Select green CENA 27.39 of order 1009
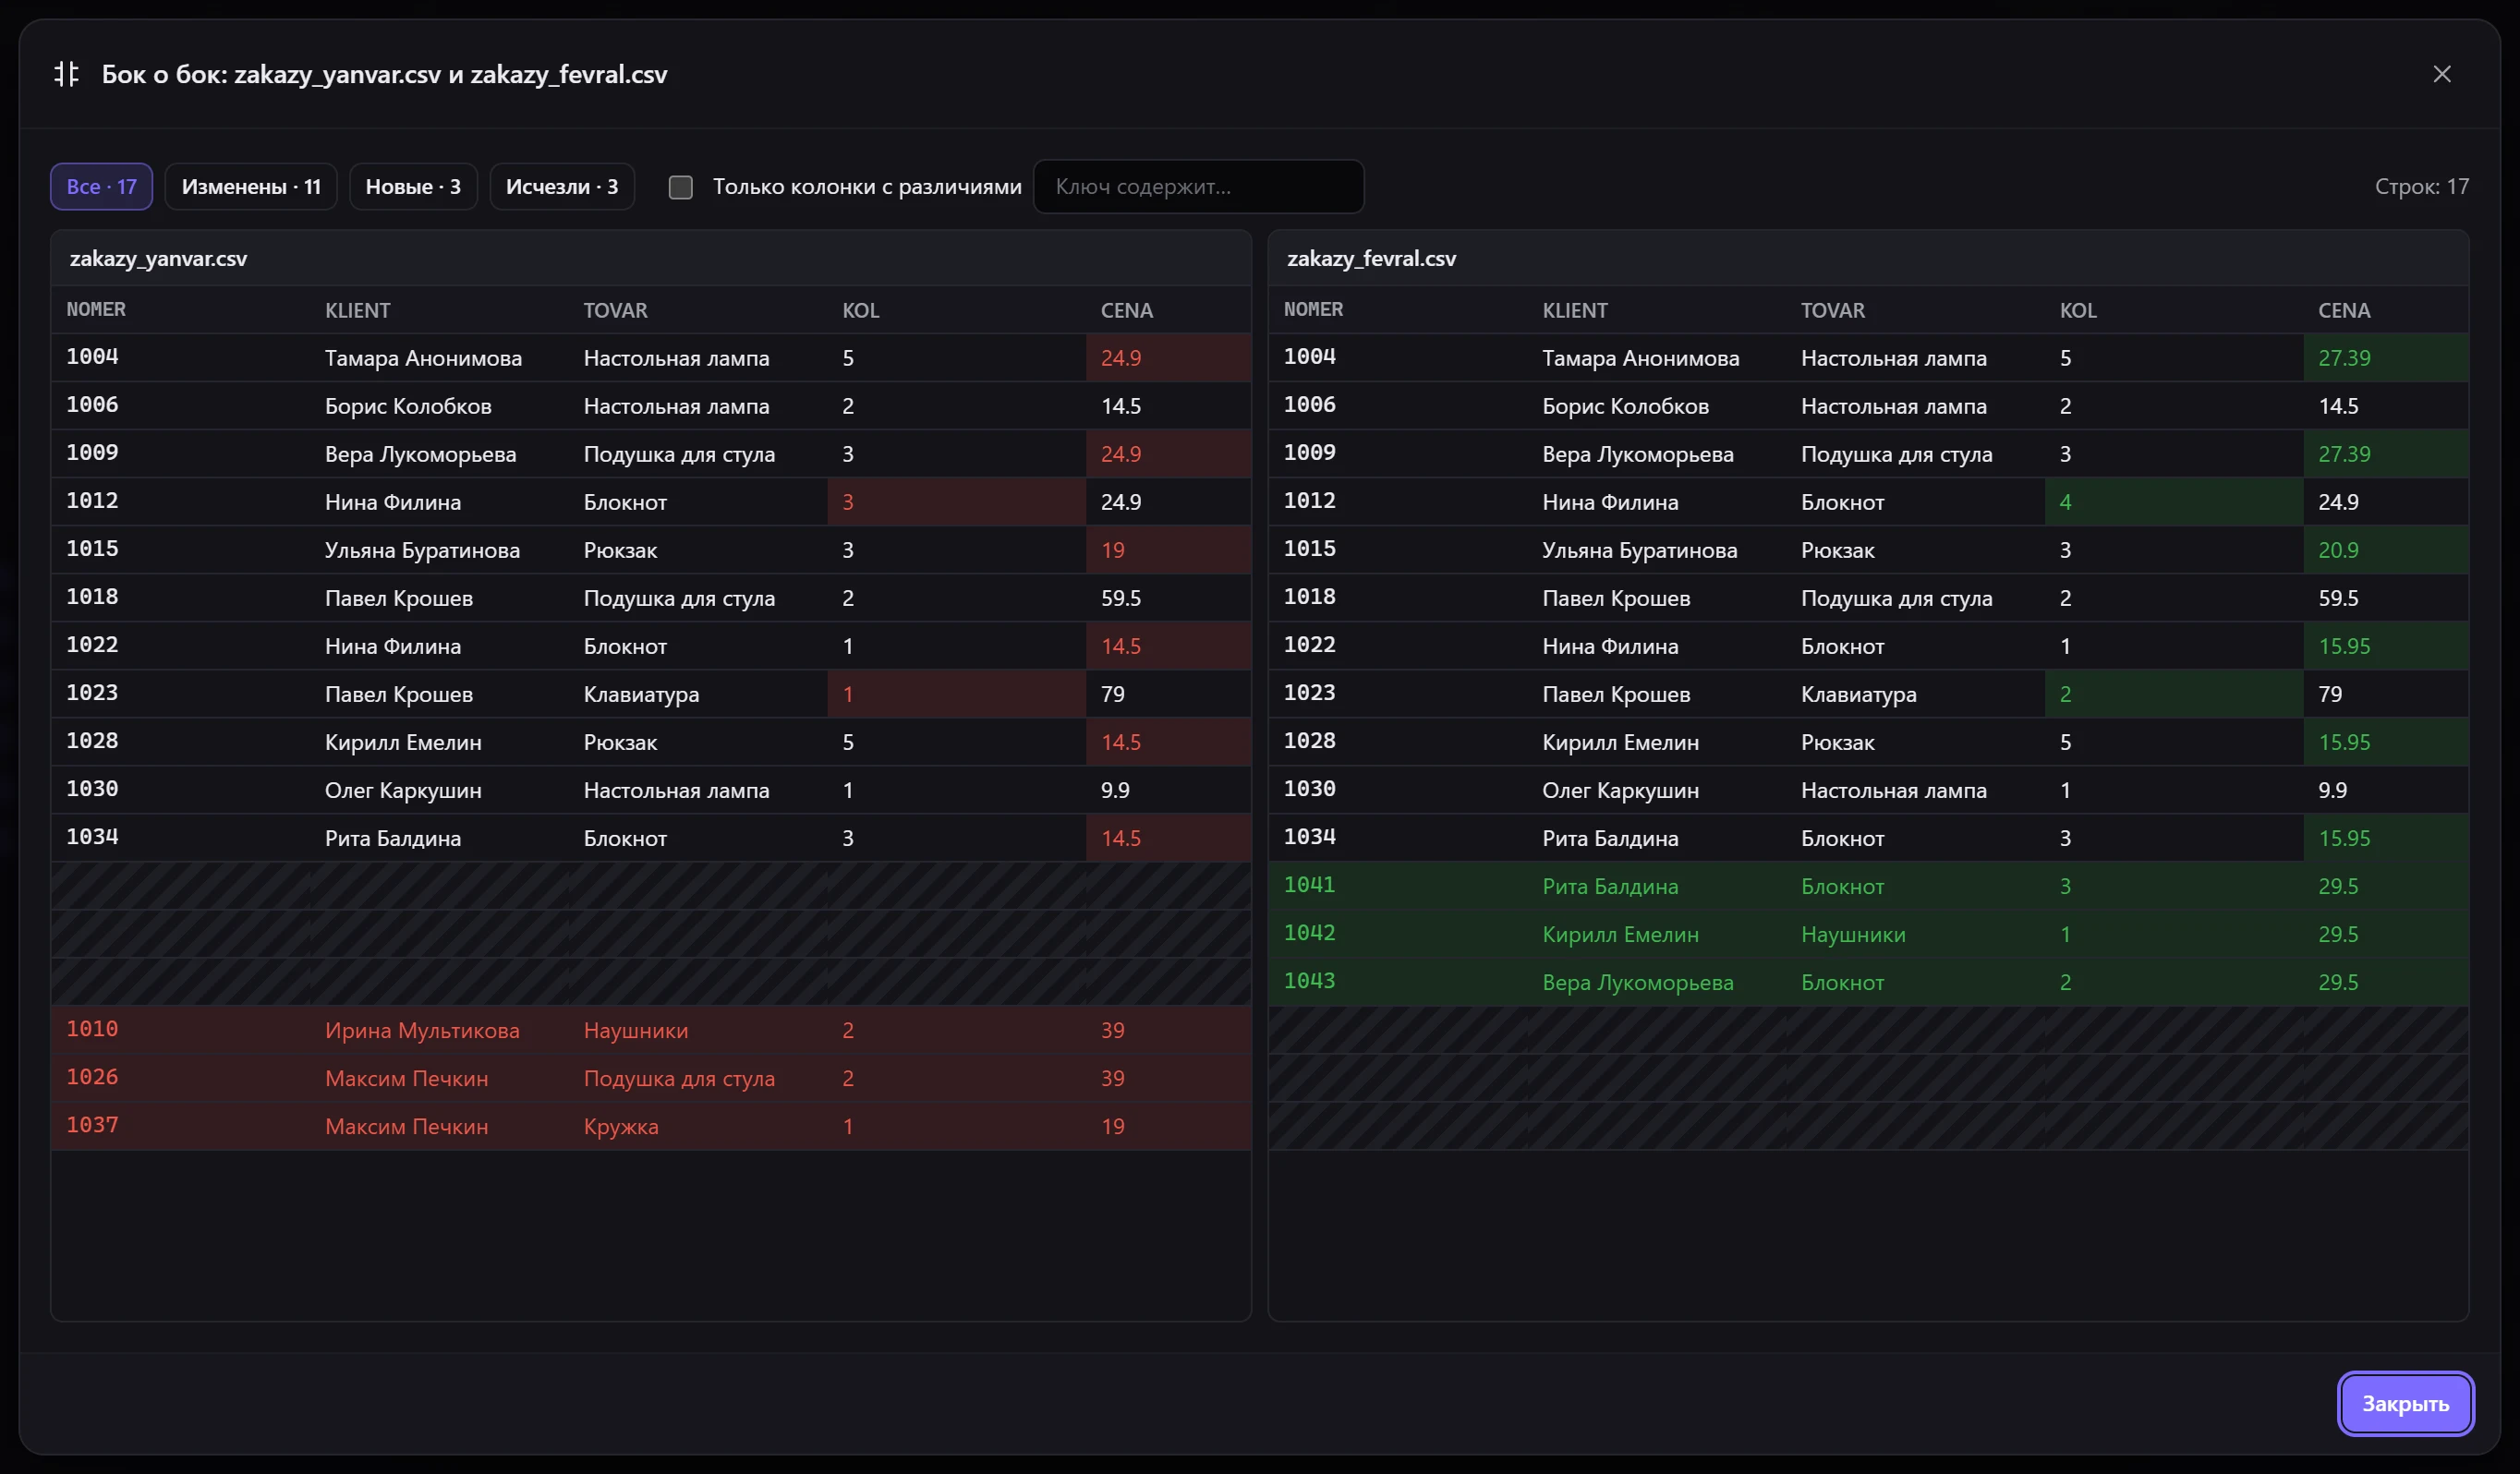This screenshot has width=2520, height=1474. [2385, 454]
